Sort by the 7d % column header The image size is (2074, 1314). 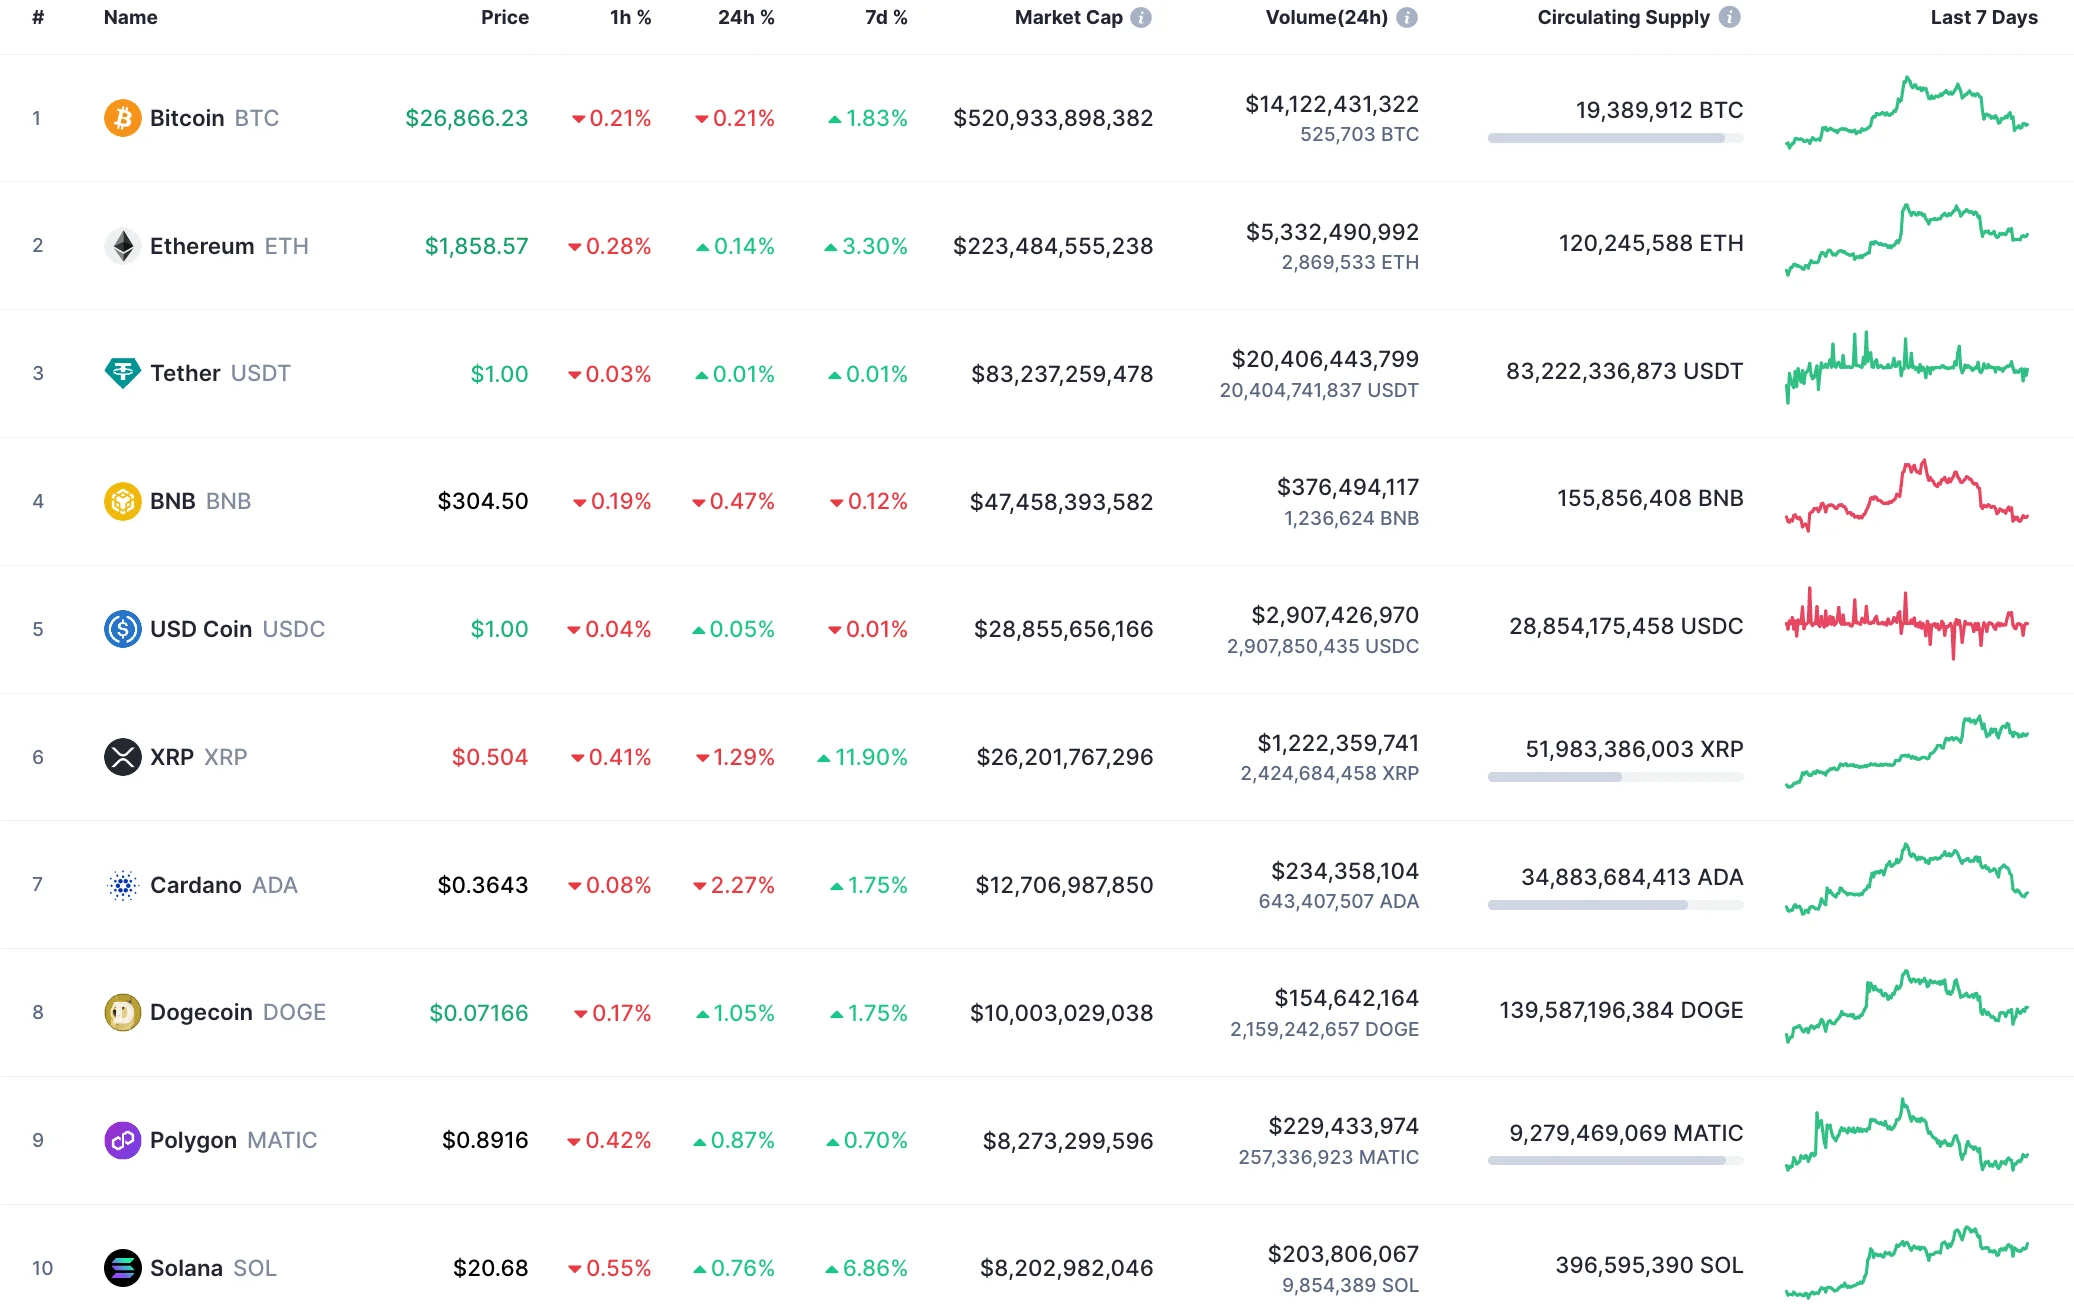point(886,16)
